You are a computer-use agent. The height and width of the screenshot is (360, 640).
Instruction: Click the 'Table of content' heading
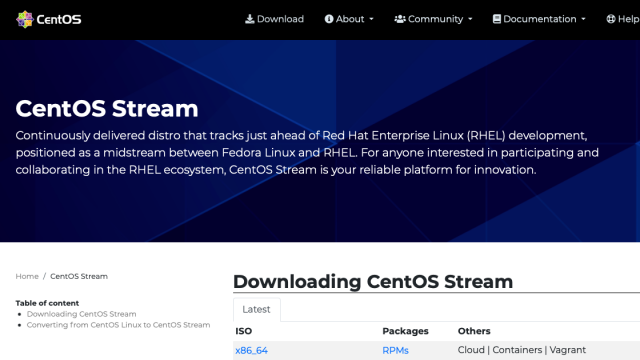point(47,303)
